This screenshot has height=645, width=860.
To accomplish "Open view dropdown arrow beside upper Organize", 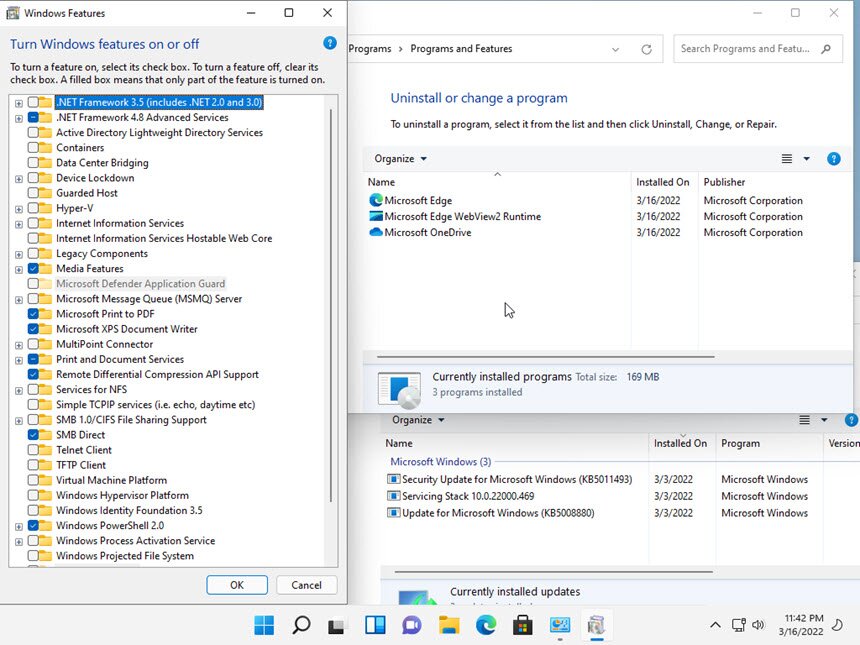I will (806, 159).
